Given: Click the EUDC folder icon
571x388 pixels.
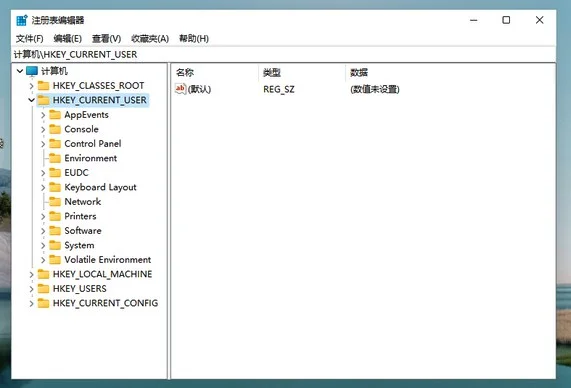Looking at the screenshot, I should 55,173.
